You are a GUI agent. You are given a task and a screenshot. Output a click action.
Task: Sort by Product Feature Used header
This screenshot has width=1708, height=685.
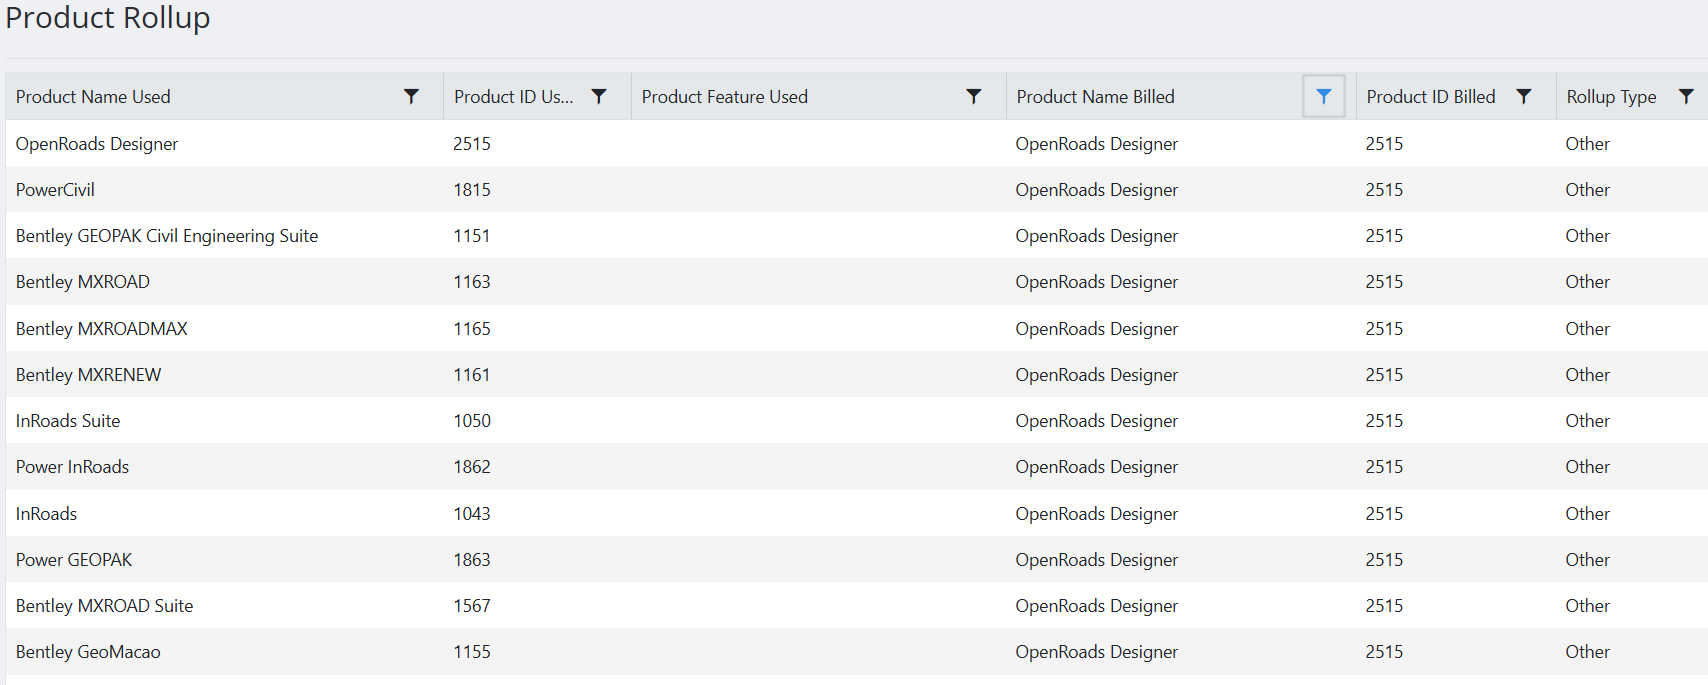(x=725, y=97)
